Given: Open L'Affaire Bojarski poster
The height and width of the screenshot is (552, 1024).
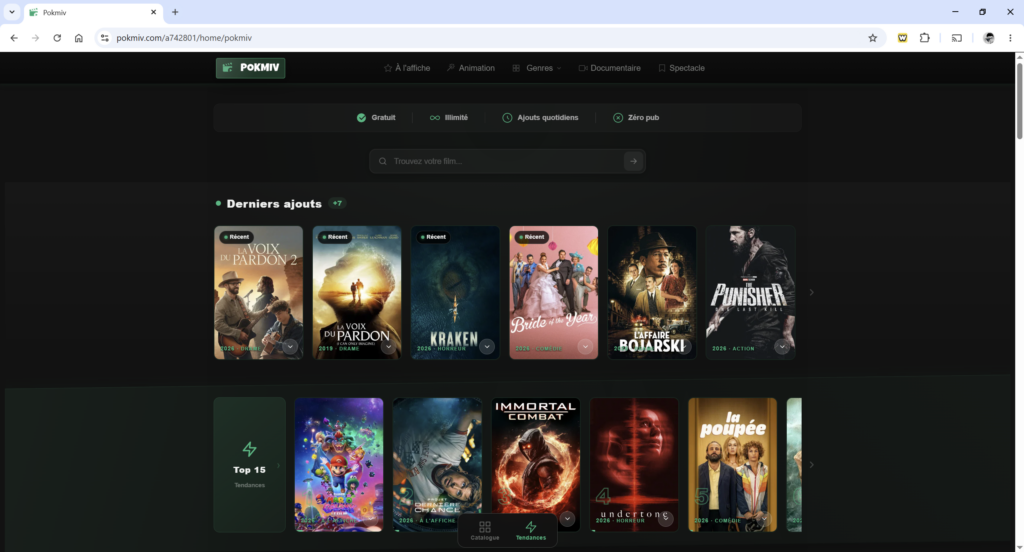Looking at the screenshot, I should click(652, 292).
